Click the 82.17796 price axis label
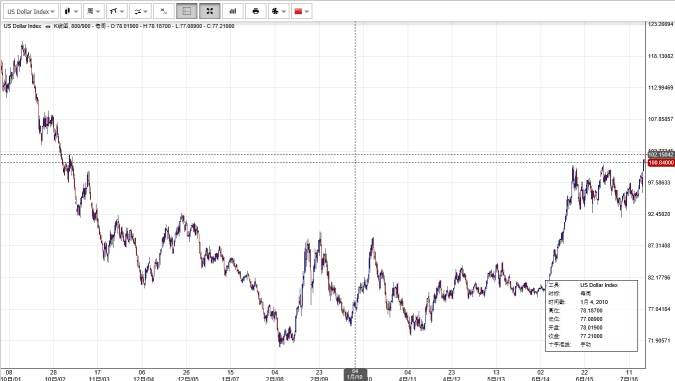The height and width of the screenshot is (381, 675). 659,277
